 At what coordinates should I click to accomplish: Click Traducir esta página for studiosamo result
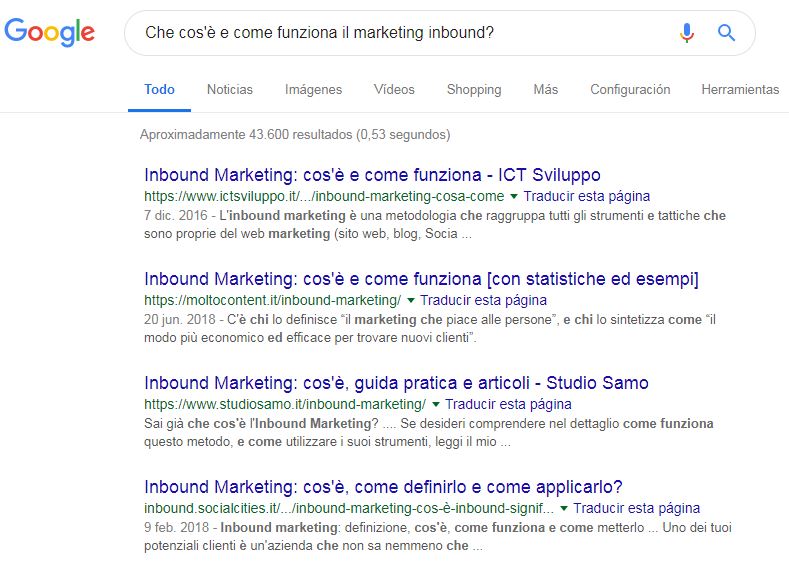click(508, 404)
